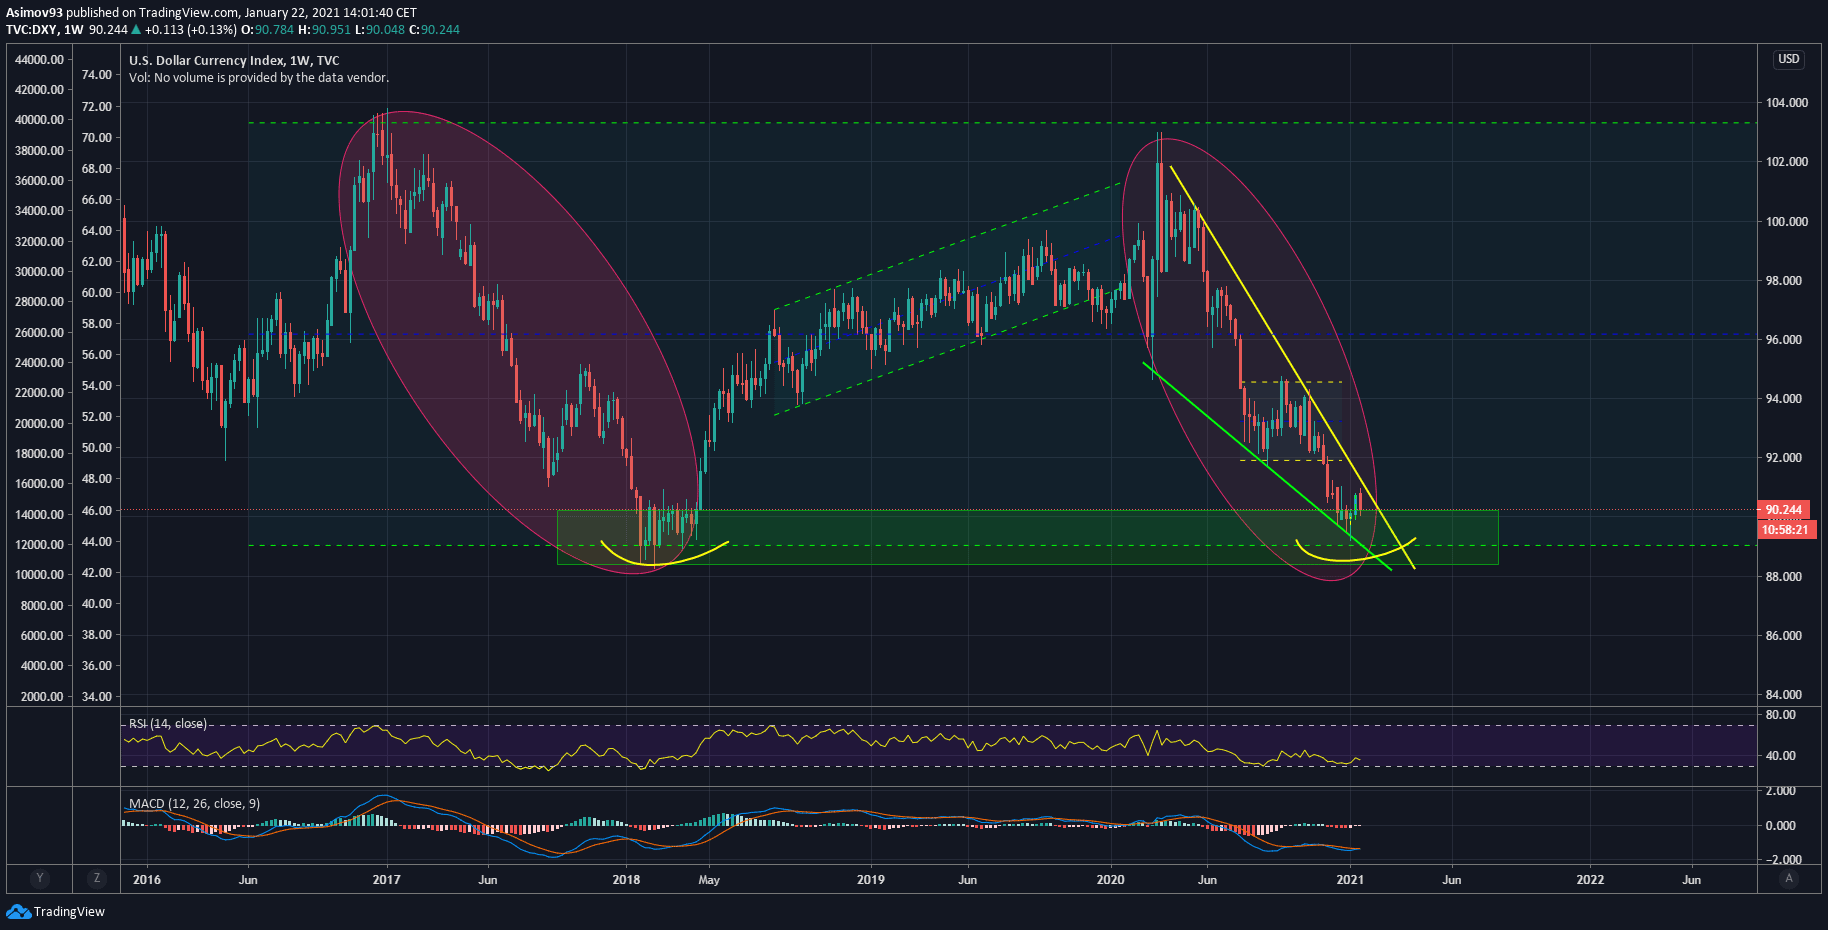Click the 2021 marker on the time axis

click(x=1349, y=880)
